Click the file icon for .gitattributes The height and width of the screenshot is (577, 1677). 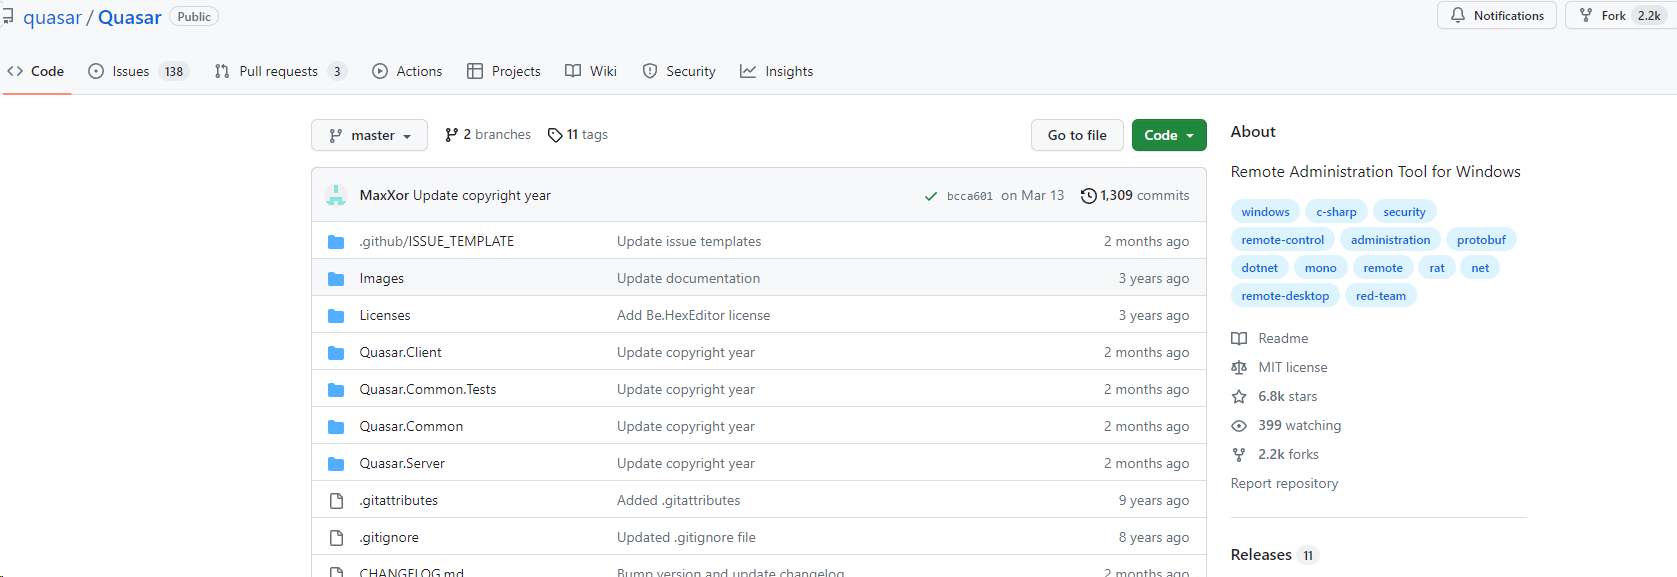[336, 501]
